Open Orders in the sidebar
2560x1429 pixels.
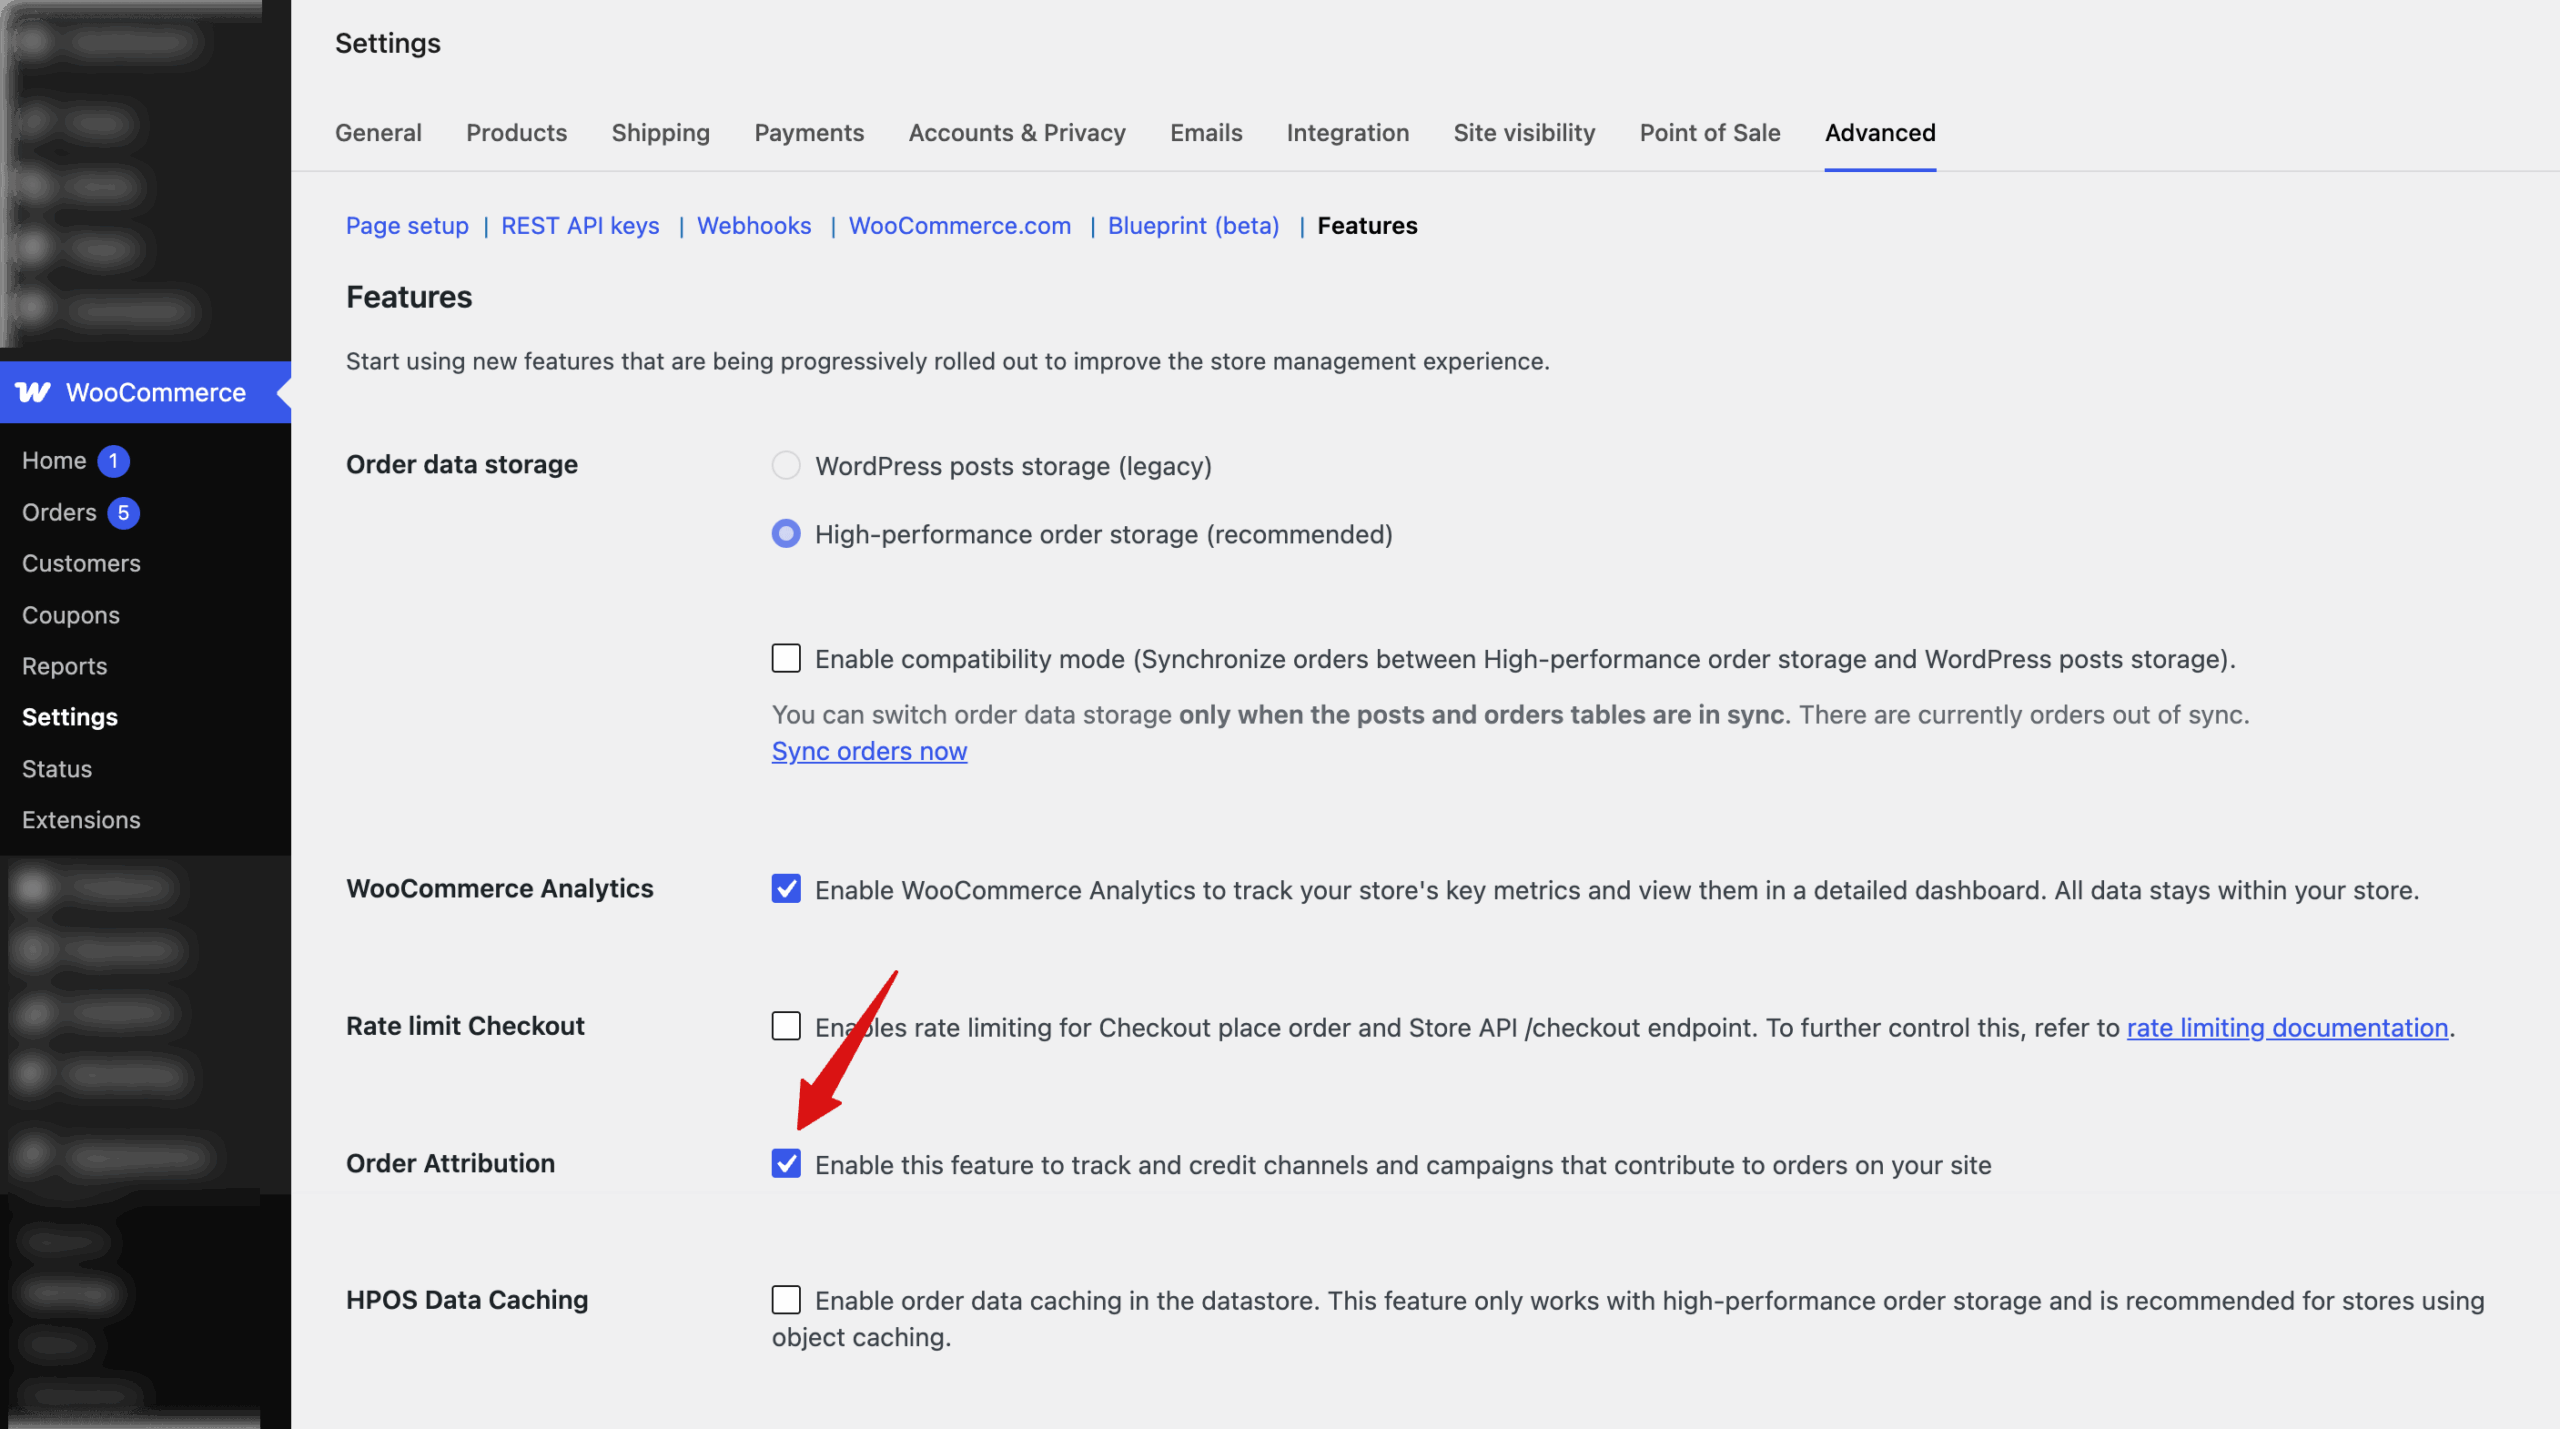59,512
